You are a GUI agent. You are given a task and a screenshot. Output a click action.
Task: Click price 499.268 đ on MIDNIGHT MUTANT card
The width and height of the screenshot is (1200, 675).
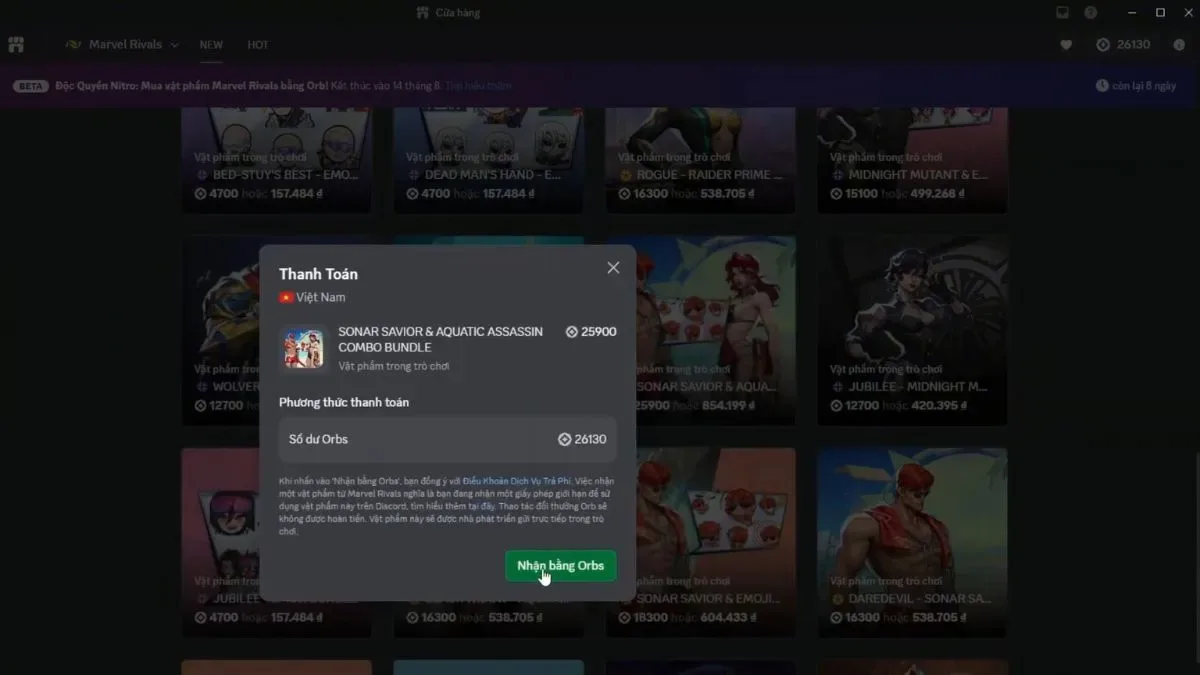[x=937, y=194]
